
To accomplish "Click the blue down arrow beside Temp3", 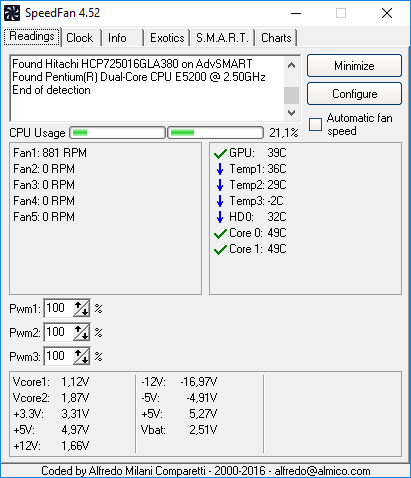I will pyautogui.click(x=220, y=201).
